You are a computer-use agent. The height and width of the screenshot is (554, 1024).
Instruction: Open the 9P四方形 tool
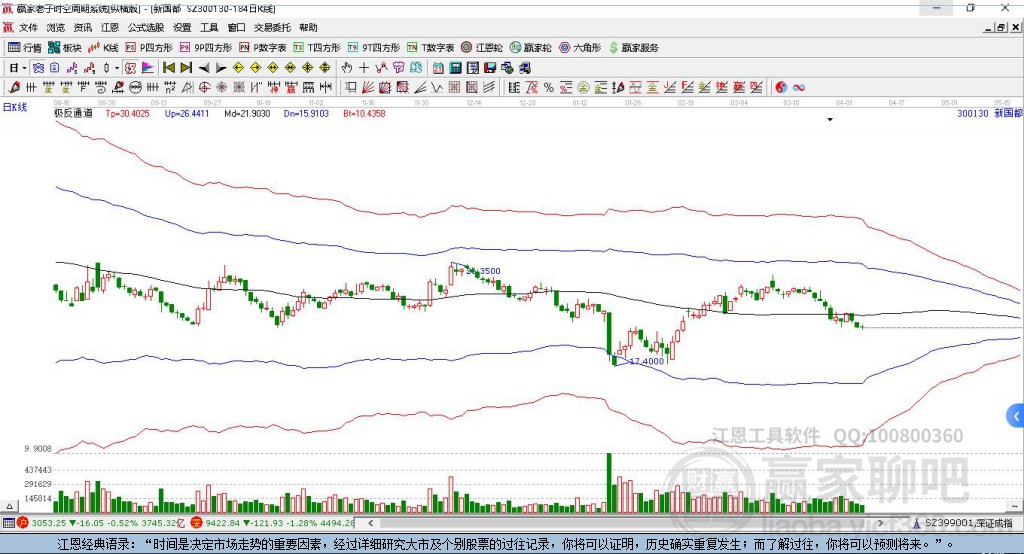206,48
